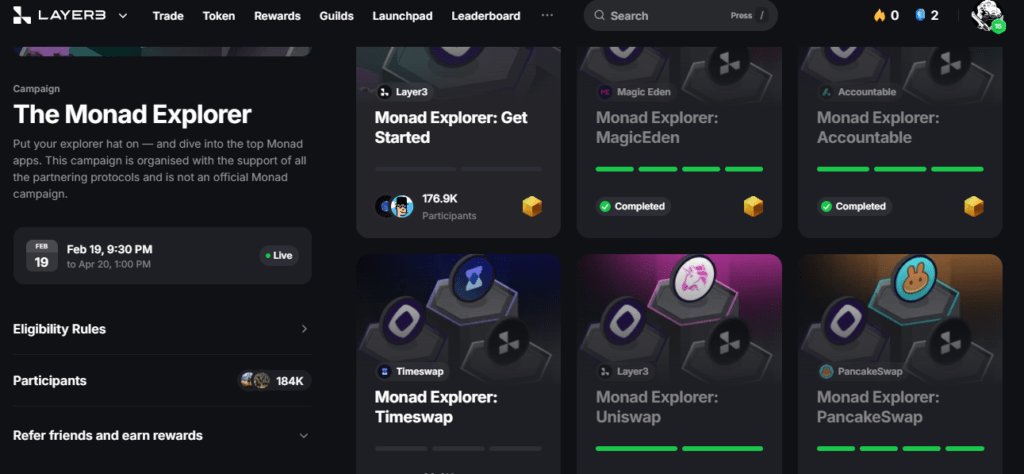Image resolution: width=1024 pixels, height=474 pixels.
Task: Open Monad Explorer: Timeswap quest
Action: (435, 407)
